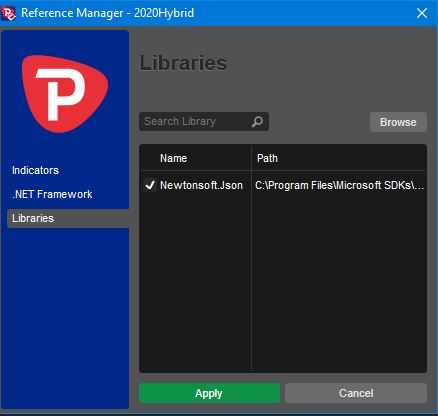Switch to the .NET Framework section
The image size is (438, 416).
coord(52,194)
